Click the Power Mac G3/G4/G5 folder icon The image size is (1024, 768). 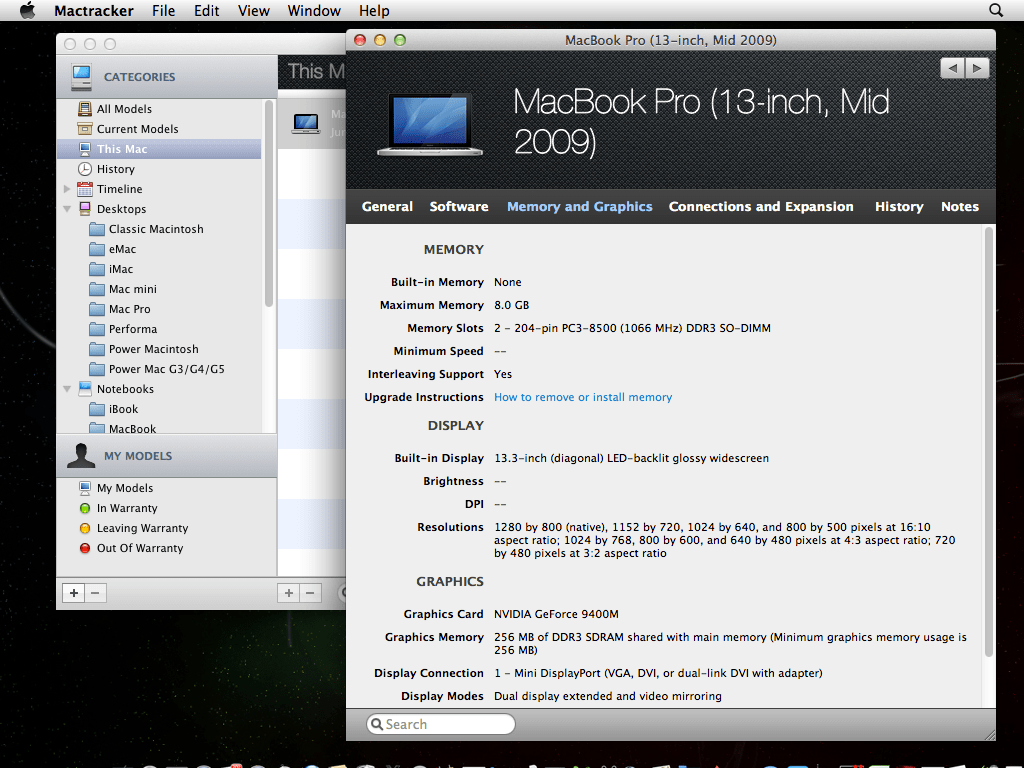tap(97, 369)
